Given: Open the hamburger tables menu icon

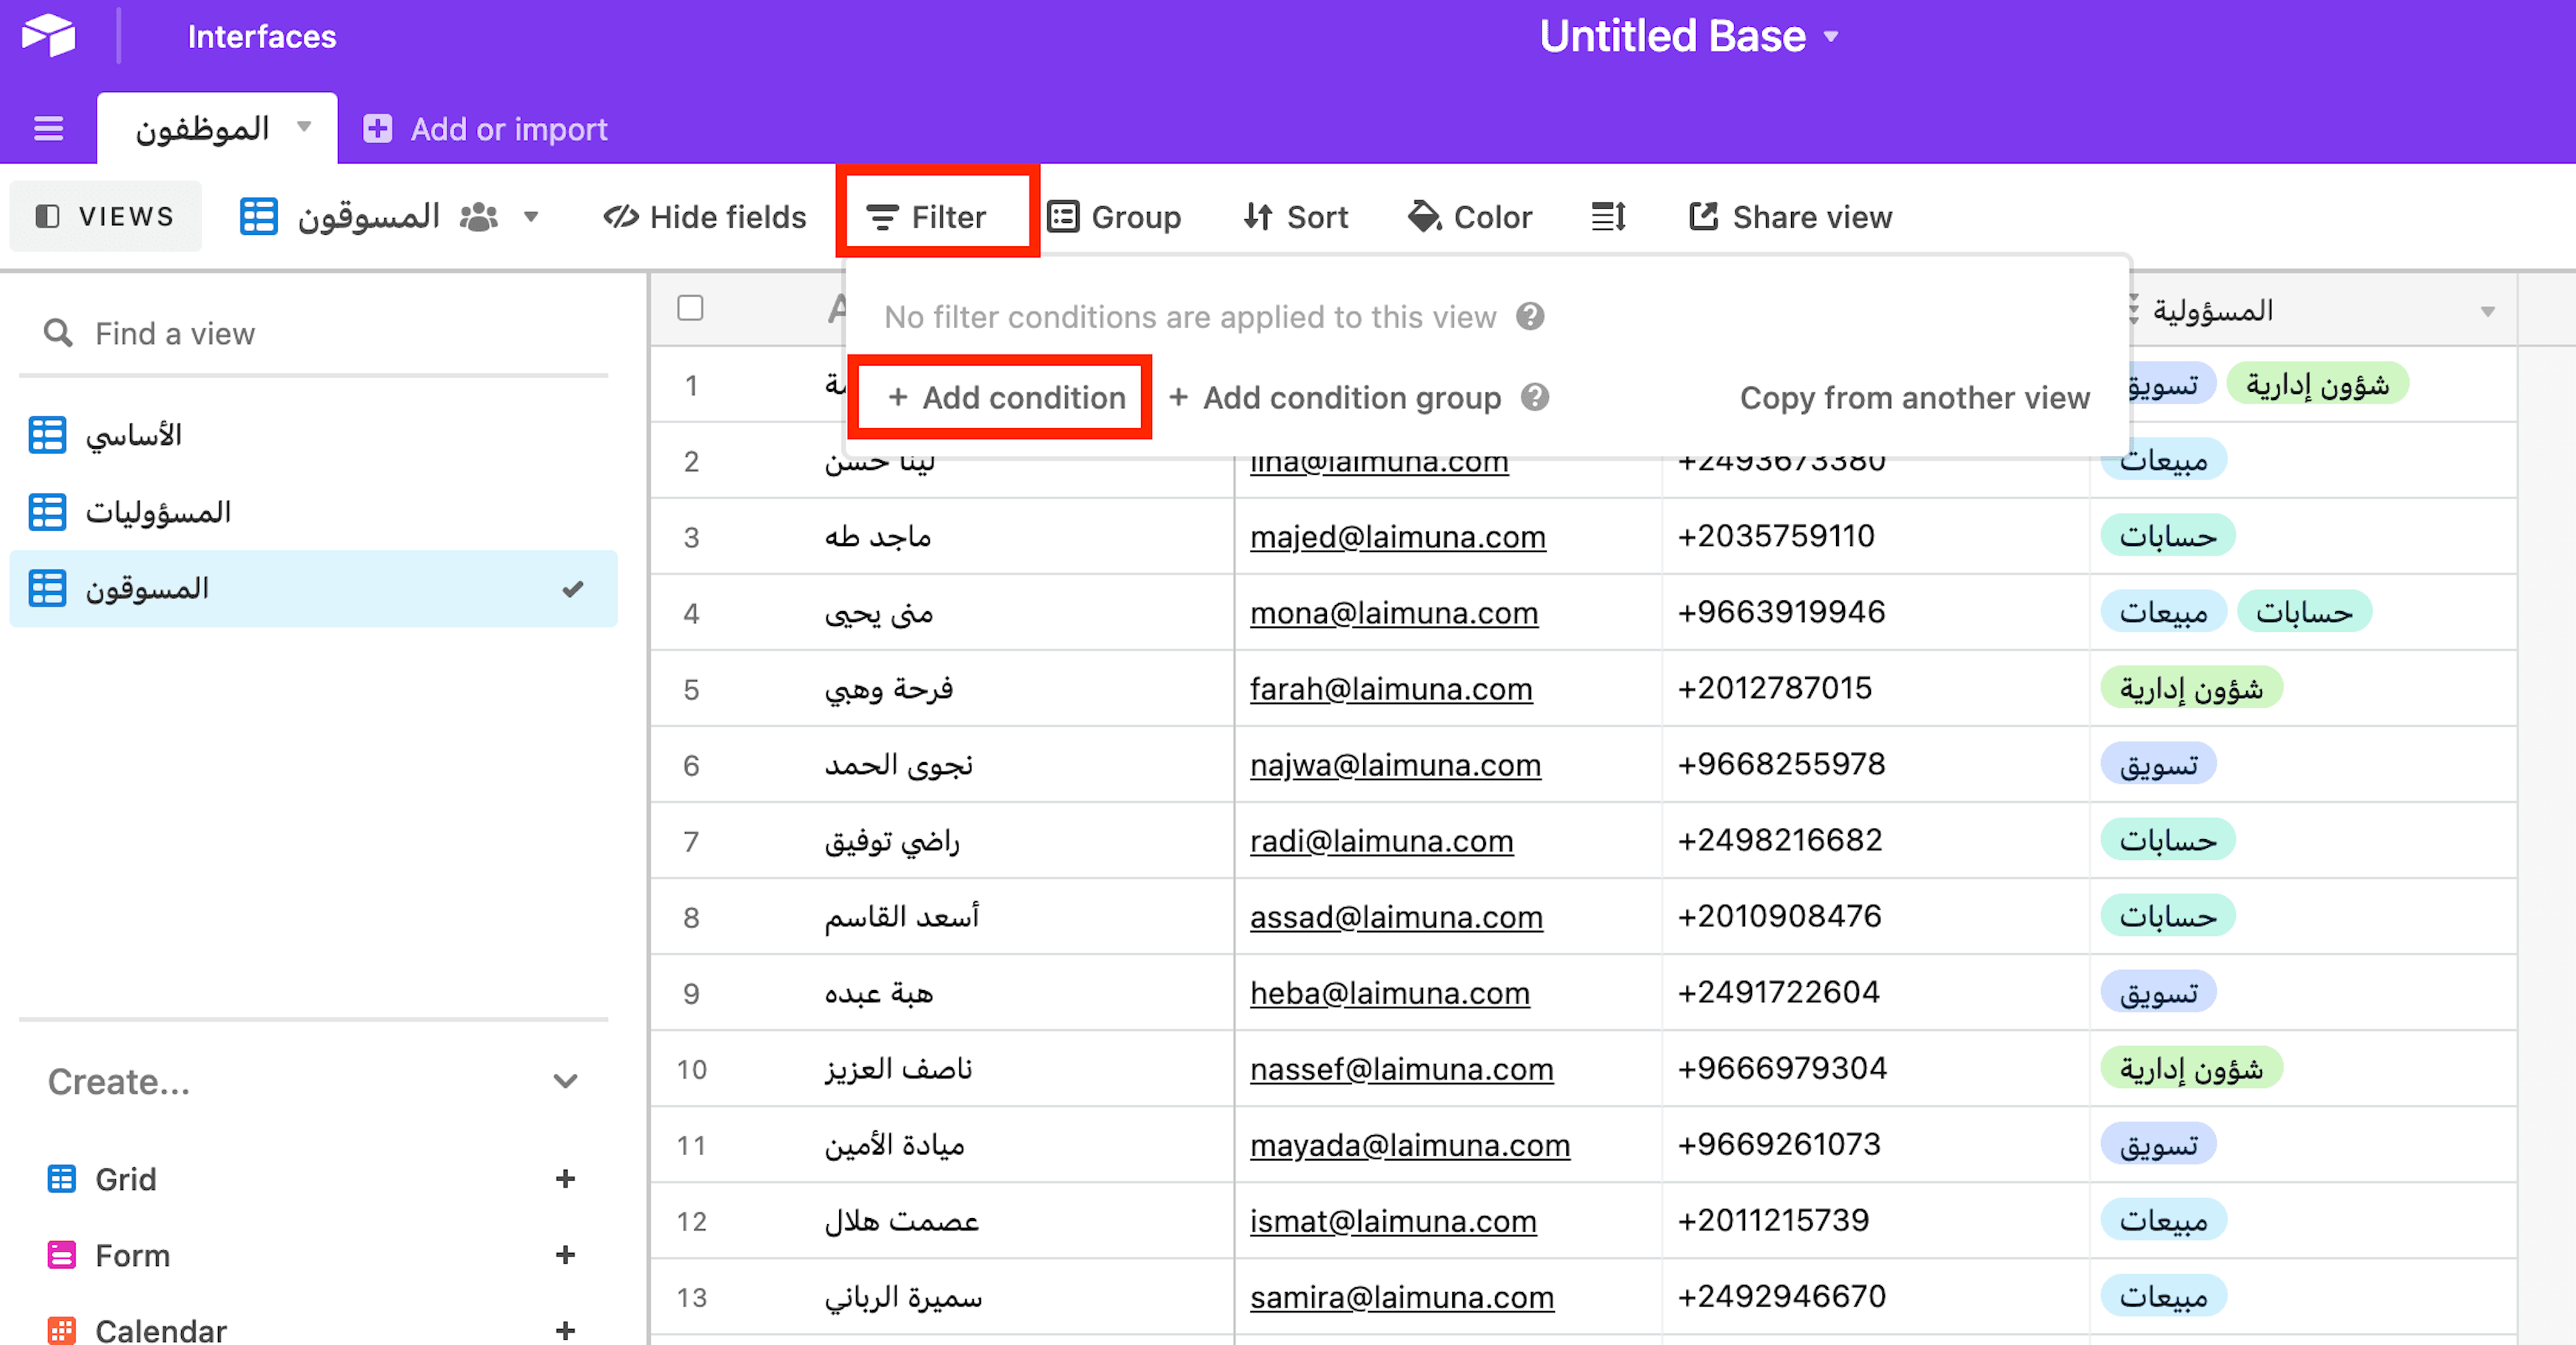Looking at the screenshot, I should [x=48, y=129].
